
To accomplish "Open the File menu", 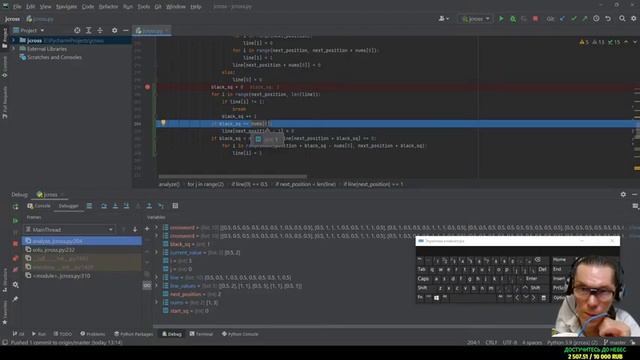I will 17,7.
